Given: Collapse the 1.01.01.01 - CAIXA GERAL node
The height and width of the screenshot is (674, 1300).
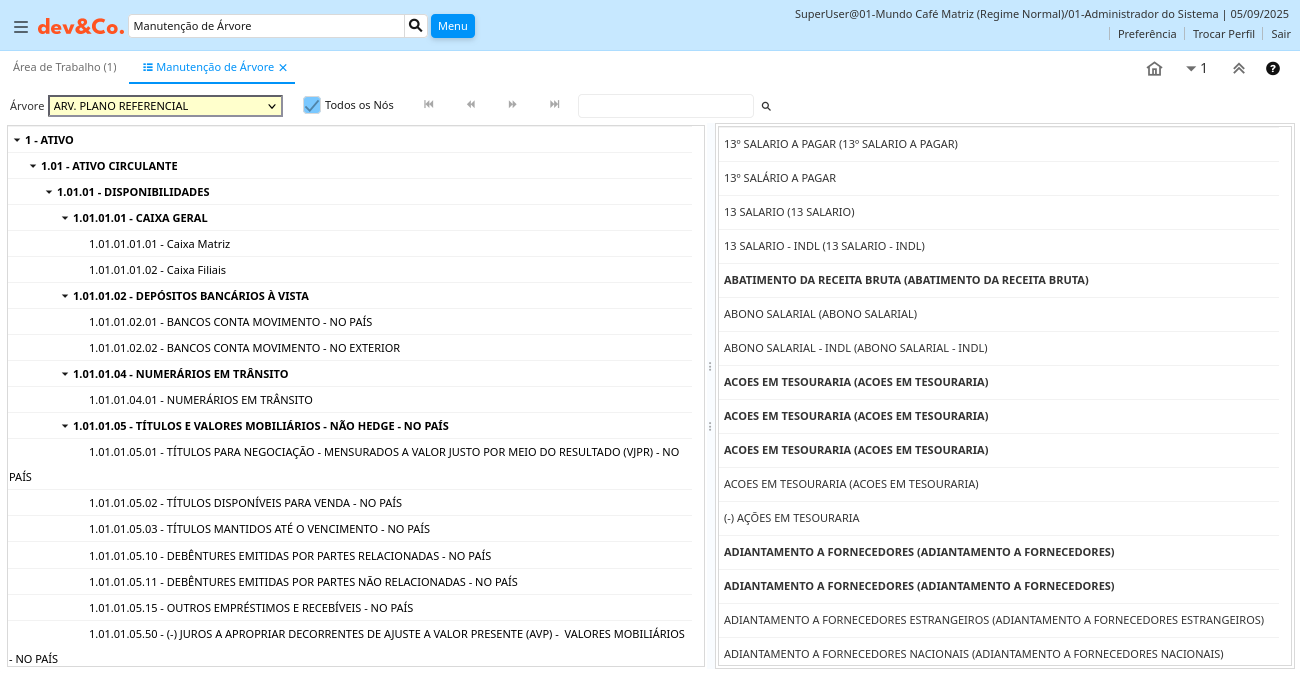Looking at the screenshot, I should point(65,218).
